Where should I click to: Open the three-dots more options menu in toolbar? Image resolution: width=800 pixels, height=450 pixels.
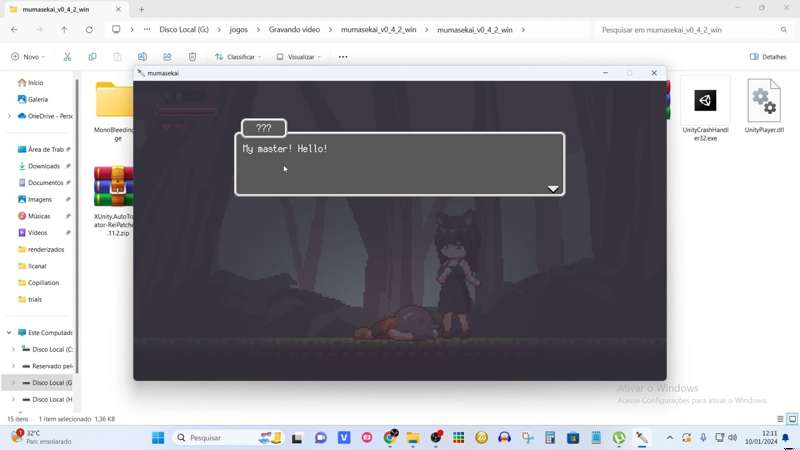click(343, 57)
